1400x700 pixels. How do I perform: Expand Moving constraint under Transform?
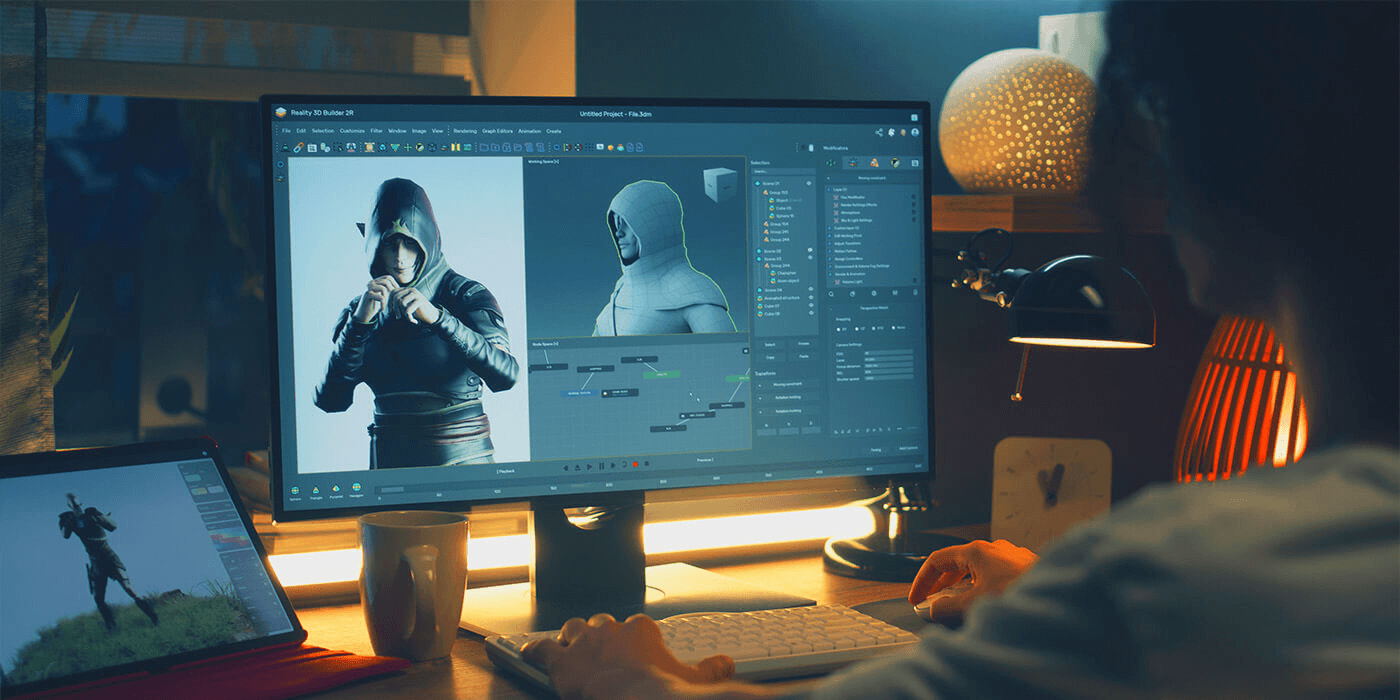[760, 385]
